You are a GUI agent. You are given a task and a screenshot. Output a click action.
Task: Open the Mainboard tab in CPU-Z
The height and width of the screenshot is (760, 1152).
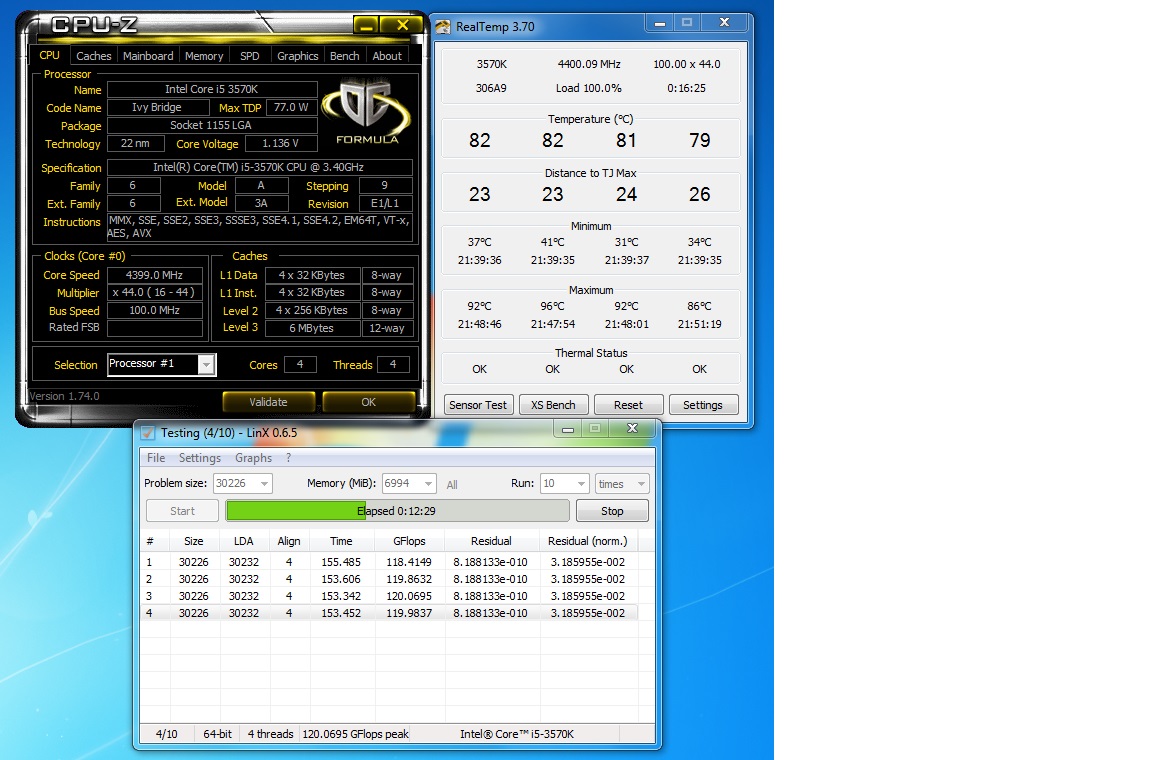point(148,56)
